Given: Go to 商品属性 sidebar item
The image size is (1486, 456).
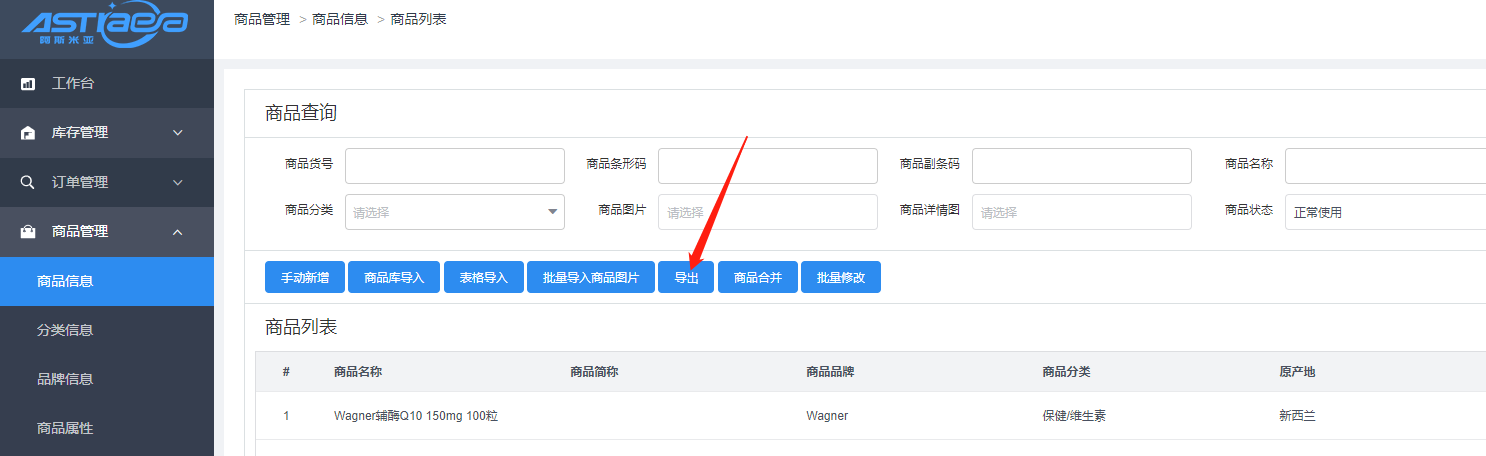Looking at the screenshot, I should click(x=65, y=428).
